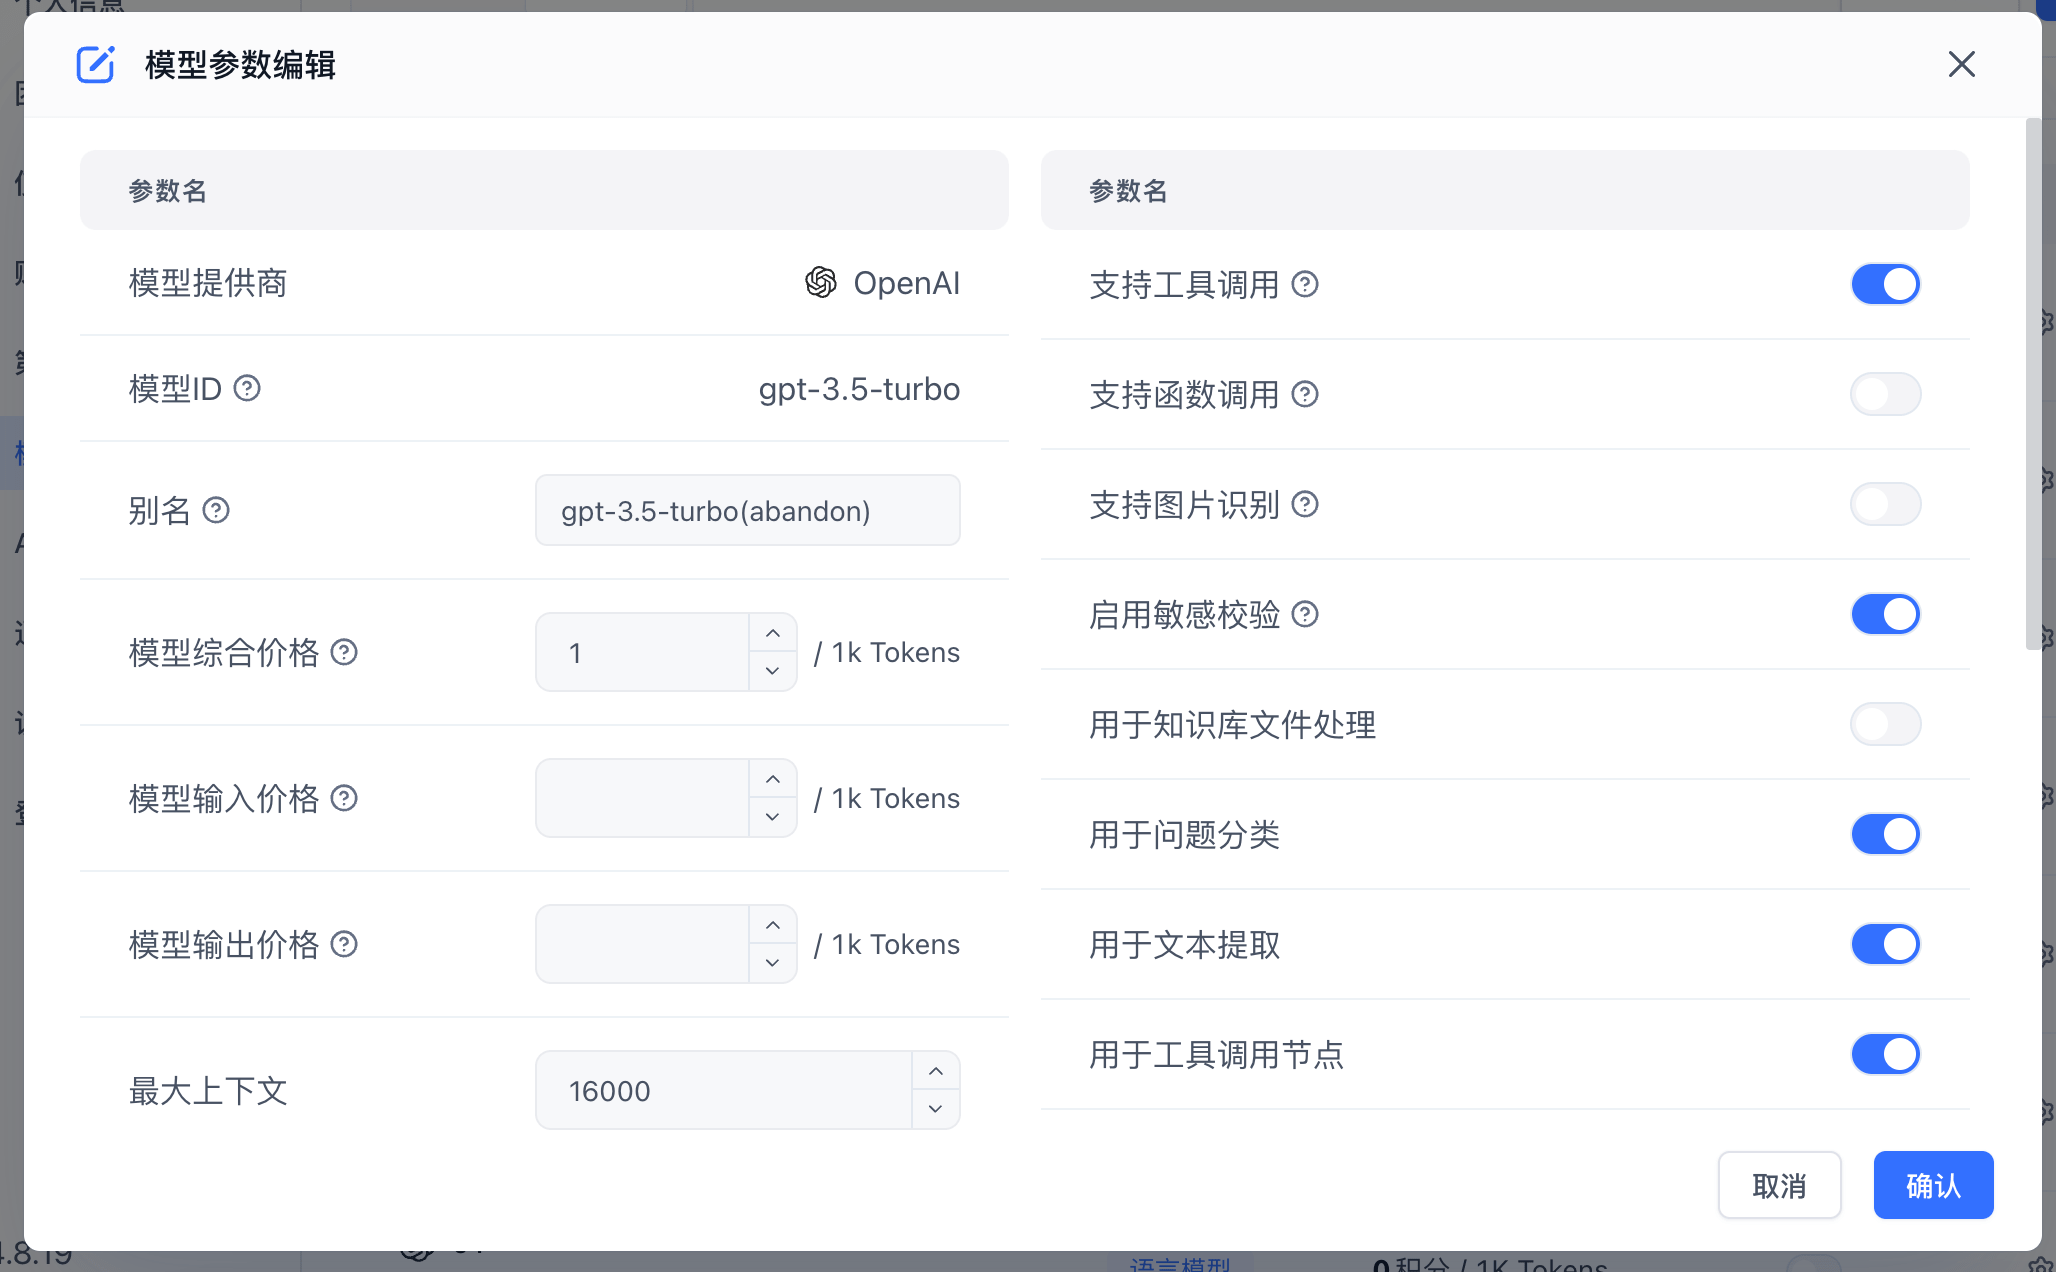Click help icon next to 模型输入价格
The width and height of the screenshot is (2056, 1272).
tap(344, 798)
